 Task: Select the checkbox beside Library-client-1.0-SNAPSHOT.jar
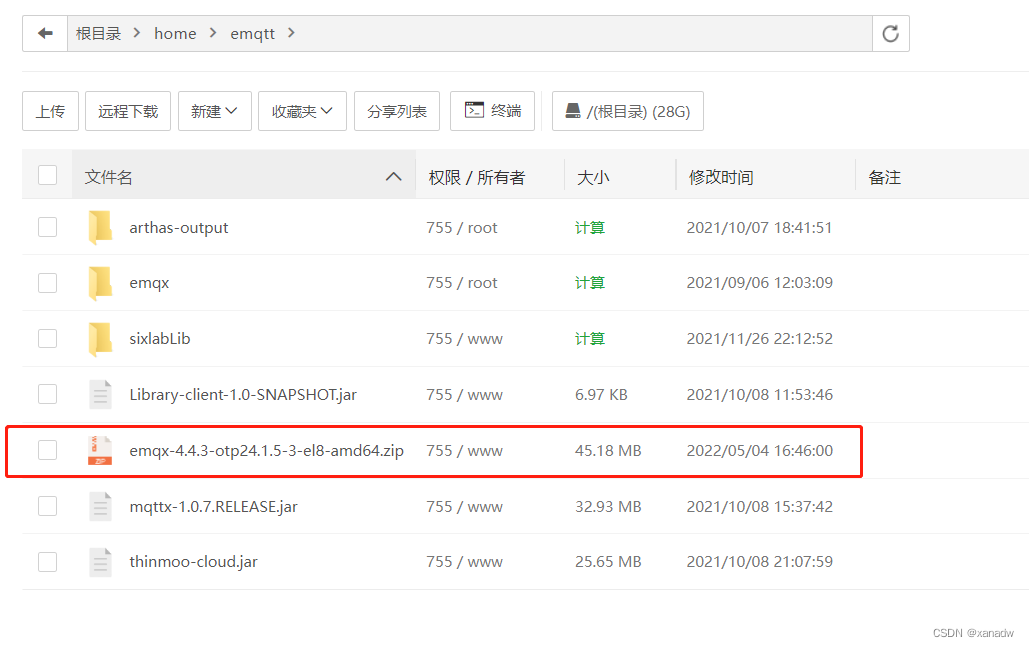click(47, 395)
